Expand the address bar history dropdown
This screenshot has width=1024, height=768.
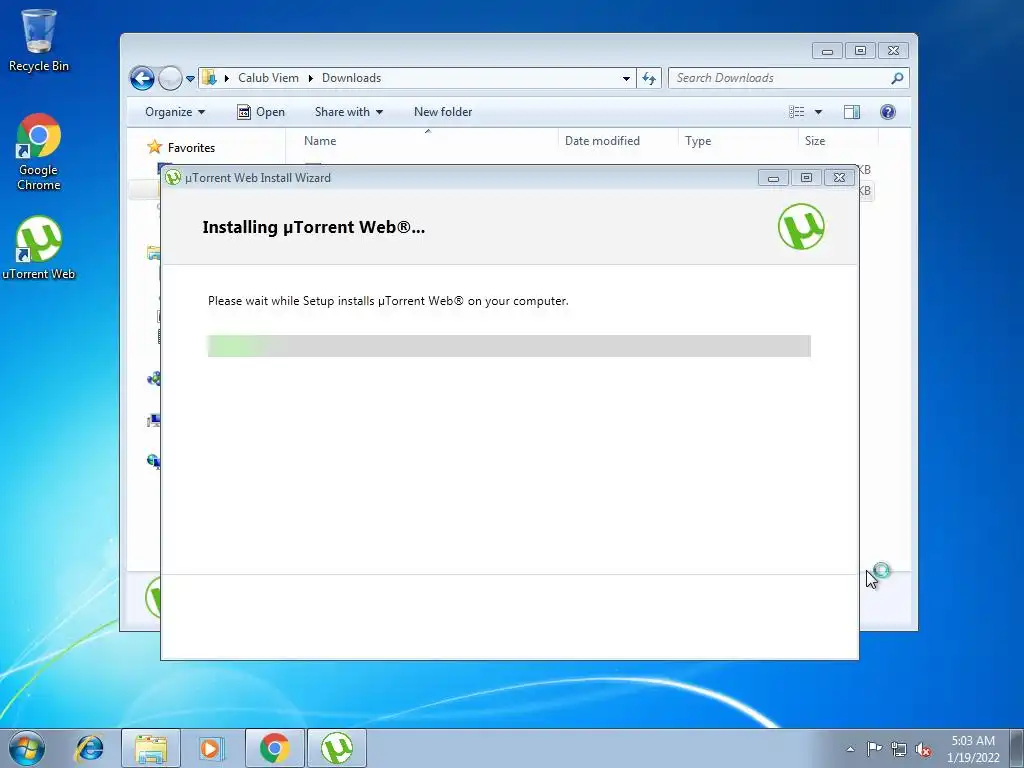point(626,78)
